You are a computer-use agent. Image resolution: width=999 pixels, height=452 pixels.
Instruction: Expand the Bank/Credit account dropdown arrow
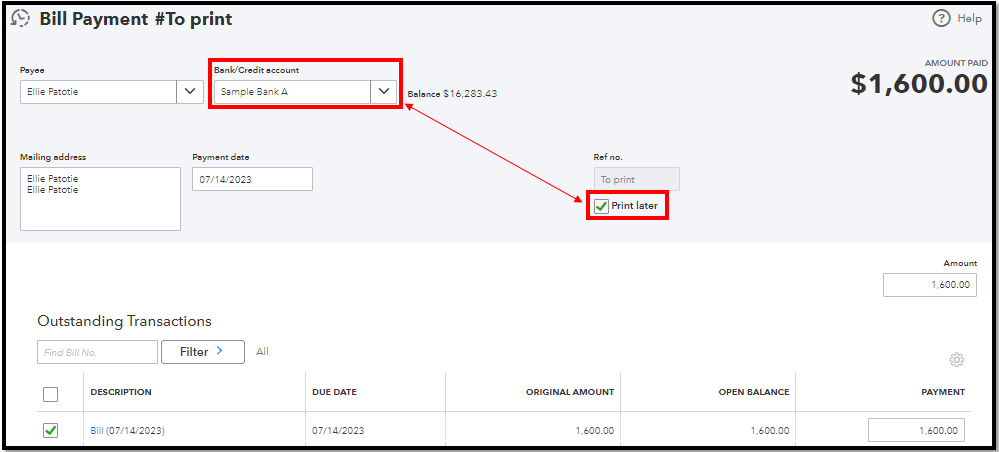pyautogui.click(x=384, y=91)
